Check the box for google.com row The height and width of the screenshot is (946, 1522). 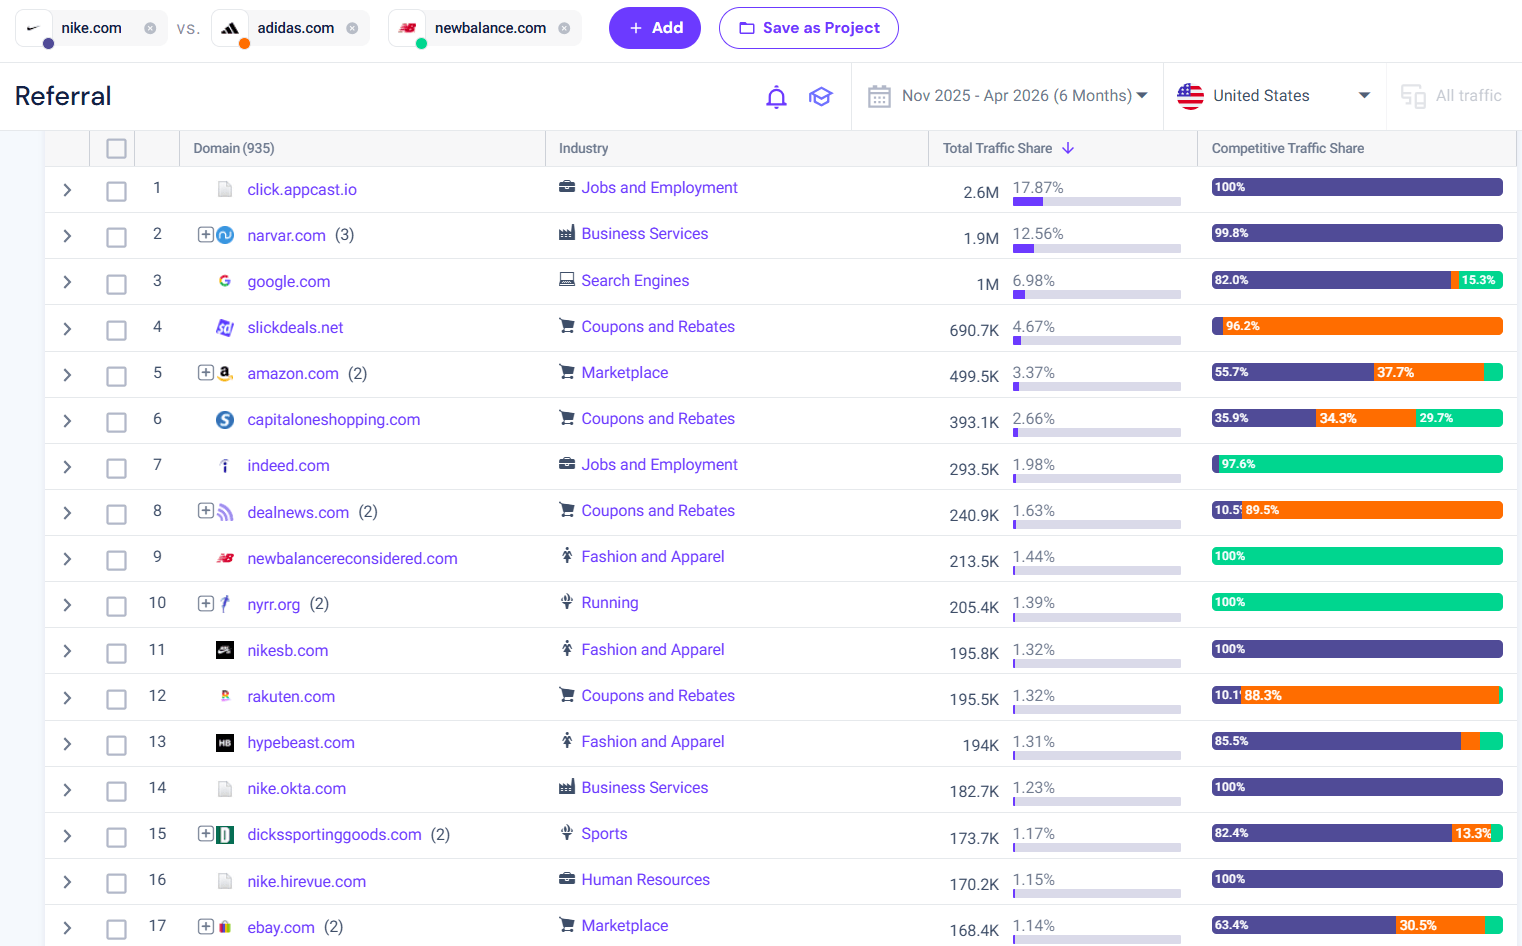117,284
